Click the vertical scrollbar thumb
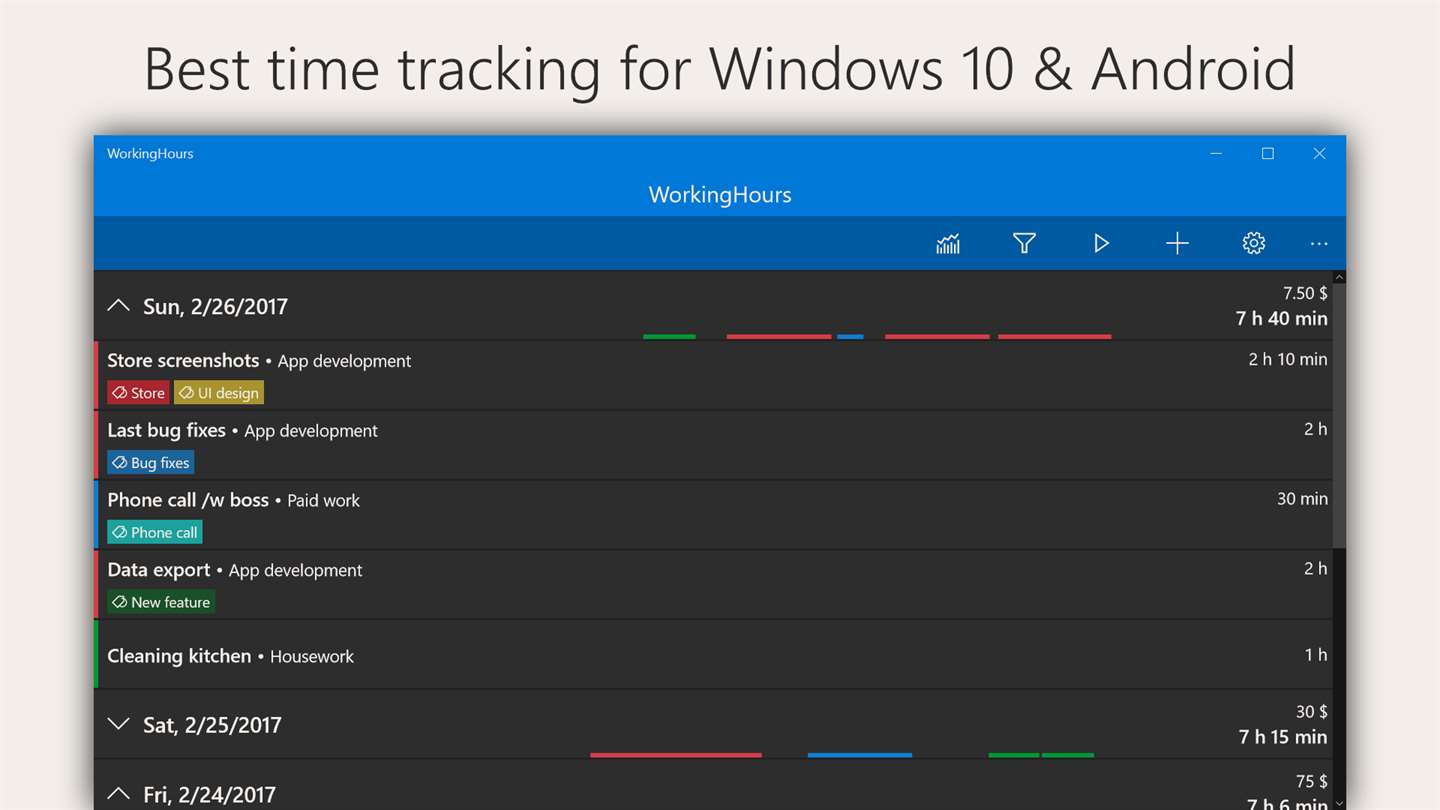This screenshot has height=810, width=1440. [x=1340, y=414]
